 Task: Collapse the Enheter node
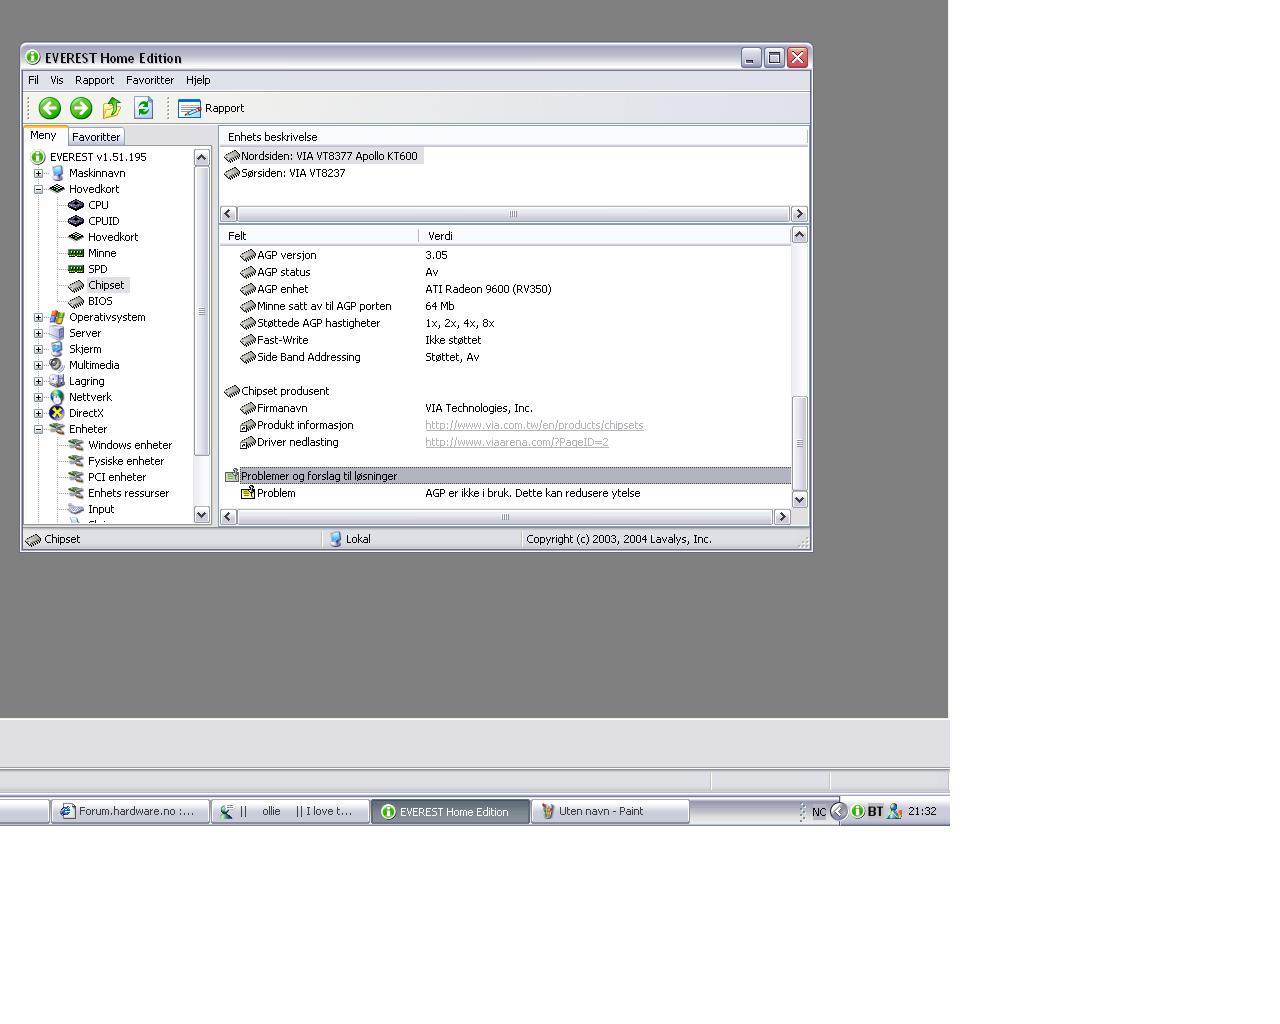click(x=38, y=429)
